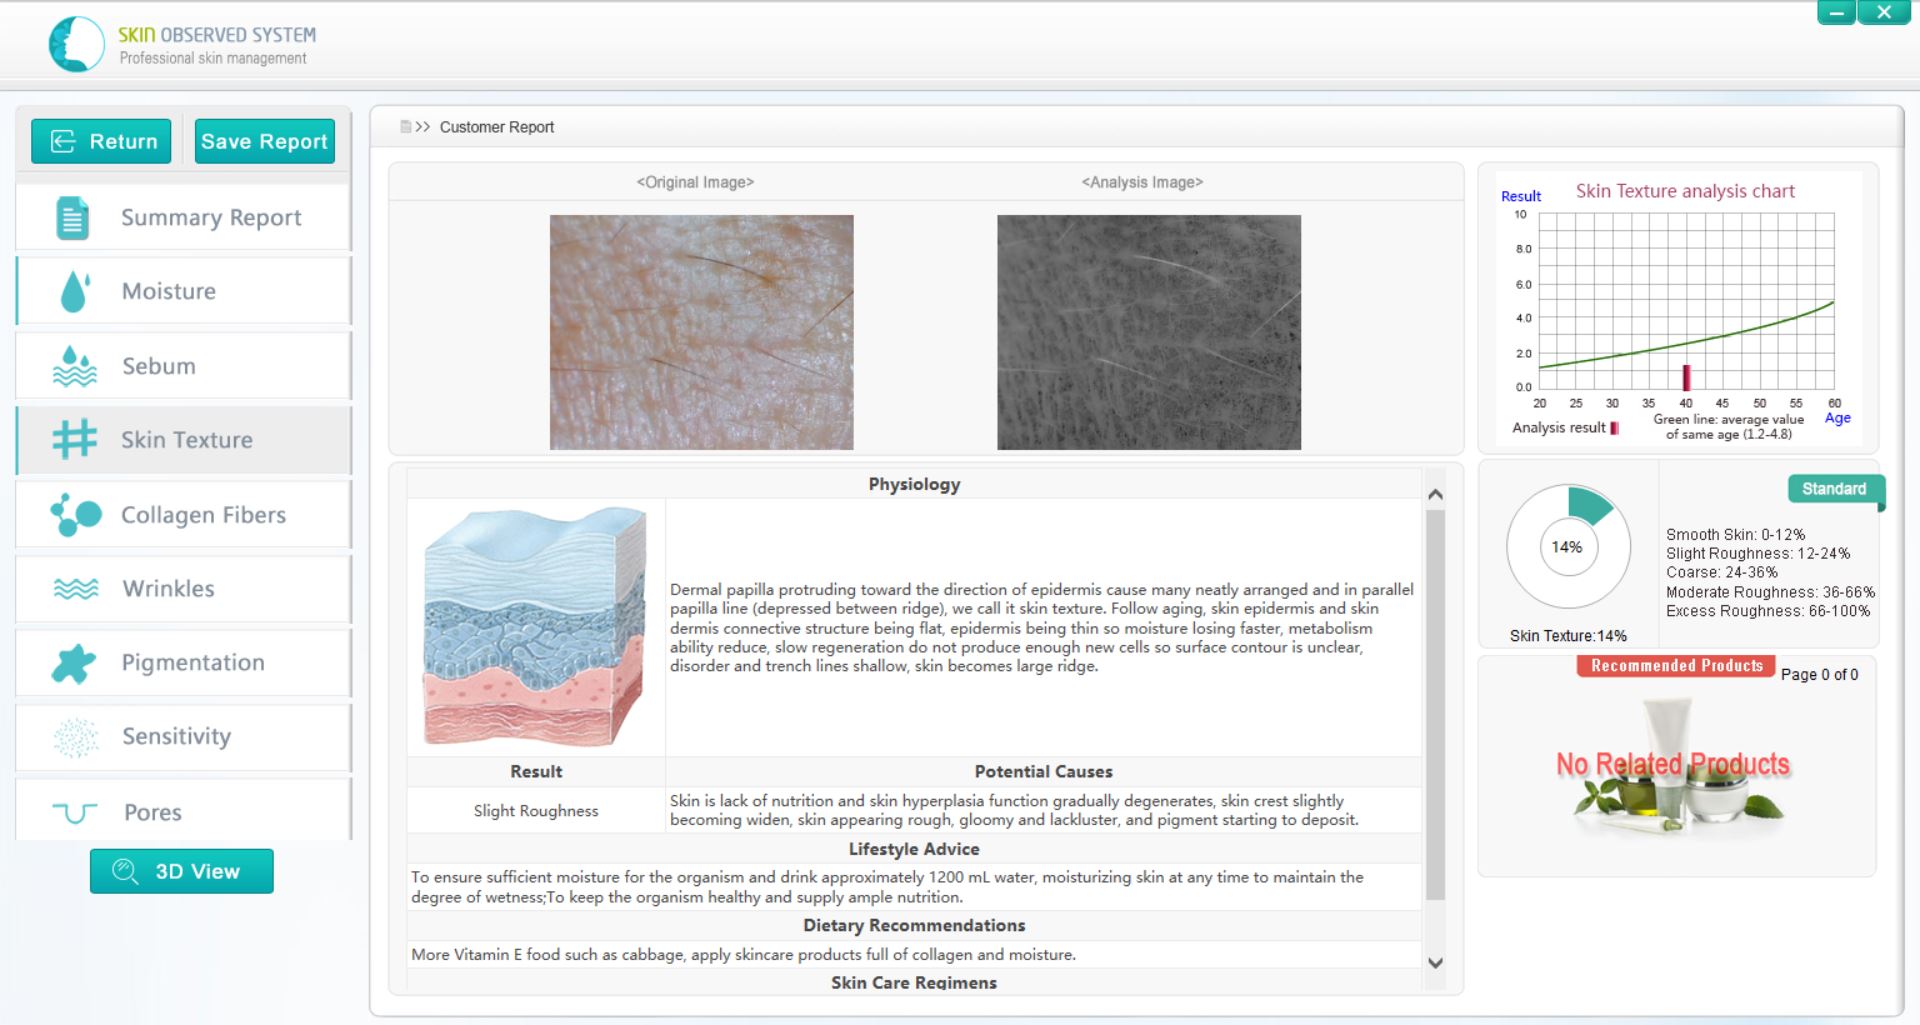The height and width of the screenshot is (1025, 1920).
Task: Open the Collagen Fibers molecule icon
Action: click(x=76, y=514)
